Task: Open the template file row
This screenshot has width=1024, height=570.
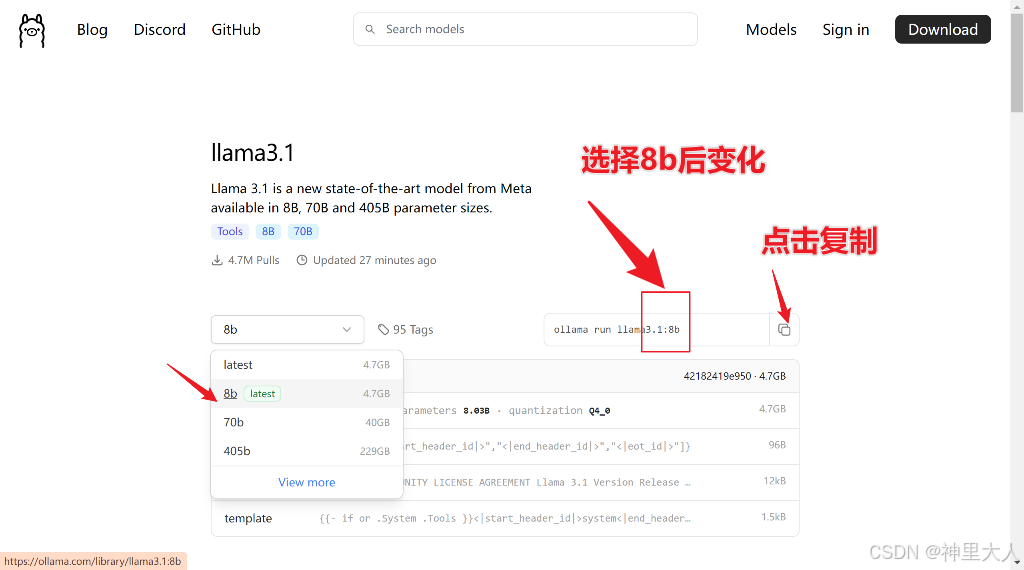Action: point(505,518)
